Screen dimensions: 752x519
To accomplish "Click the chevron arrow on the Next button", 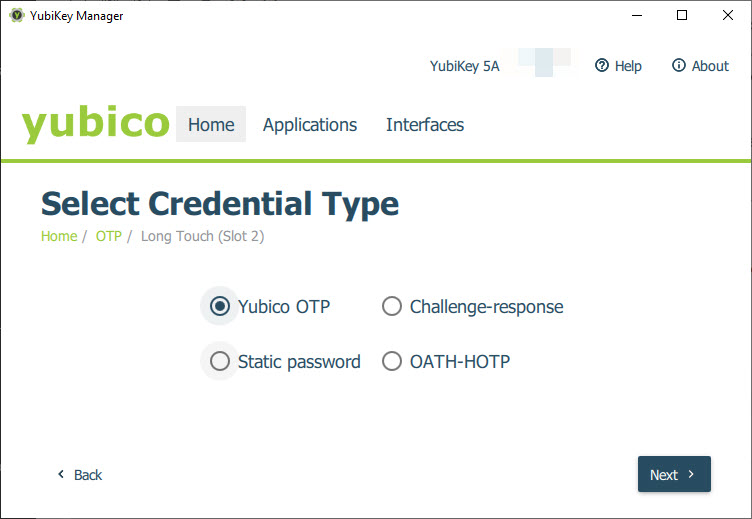I will point(691,474).
